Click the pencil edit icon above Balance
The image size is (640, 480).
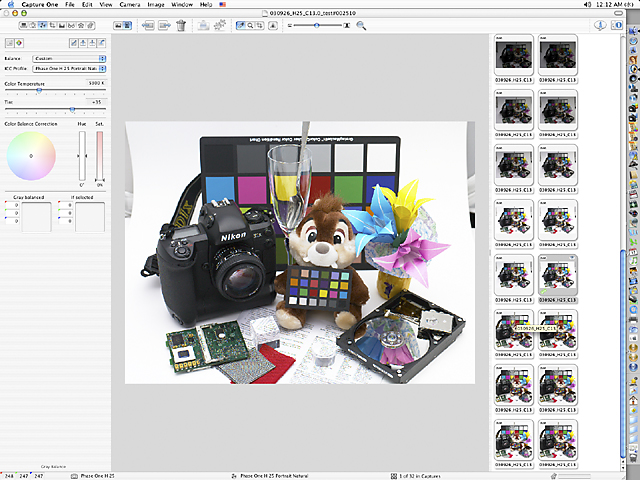point(74,43)
